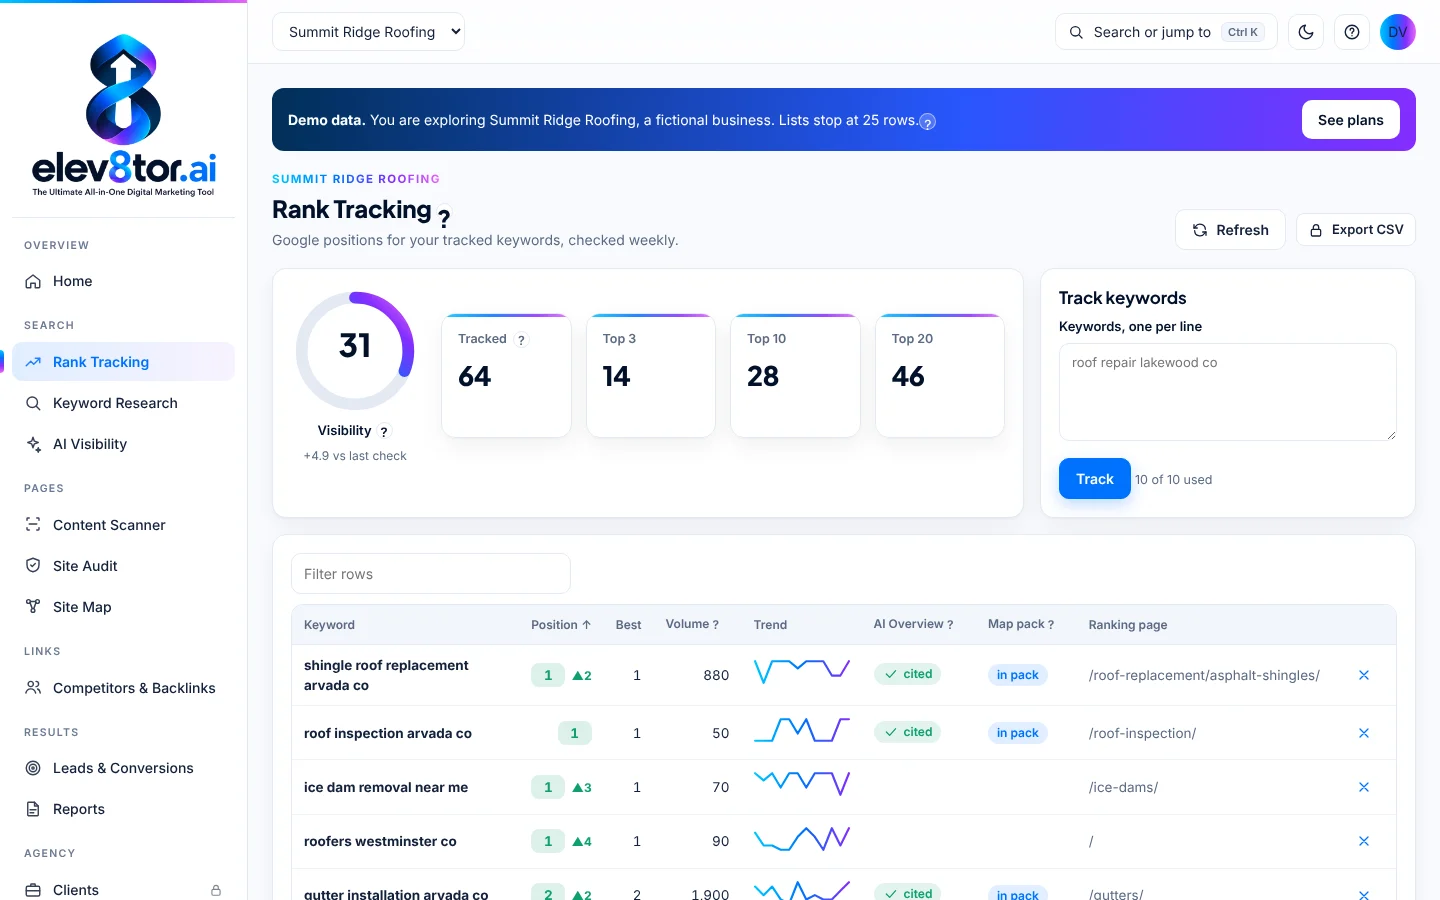Click the trend sparkline for shingle roof replacement
Screen dimensions: 1440x900
click(801, 671)
